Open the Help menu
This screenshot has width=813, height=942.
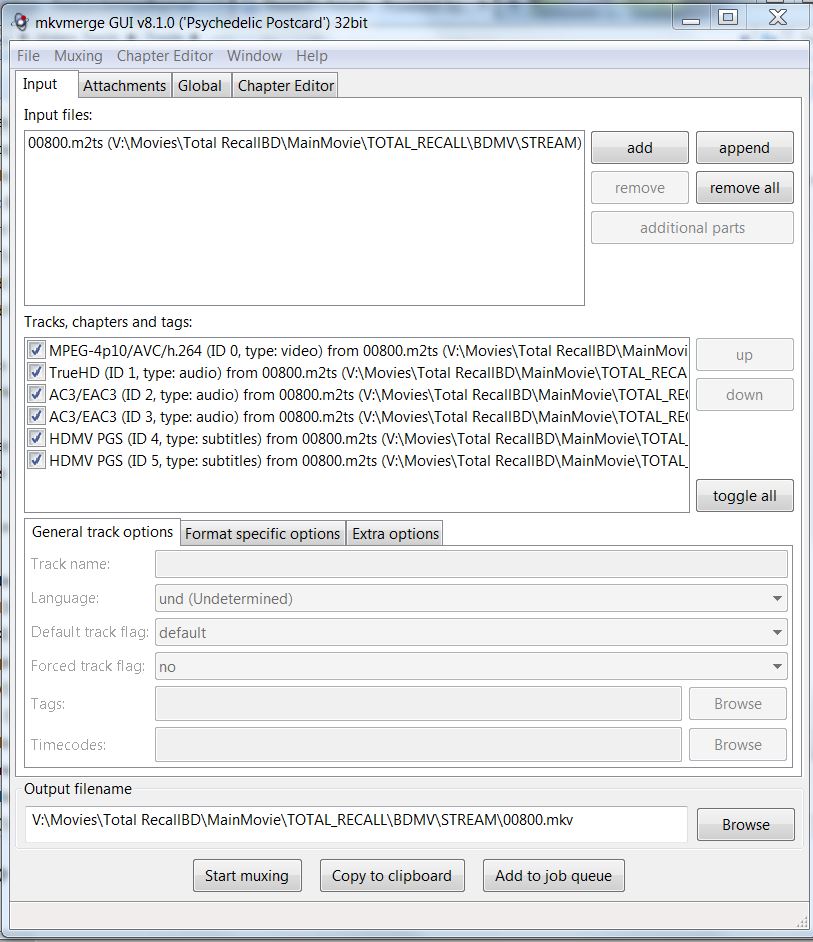(312, 56)
